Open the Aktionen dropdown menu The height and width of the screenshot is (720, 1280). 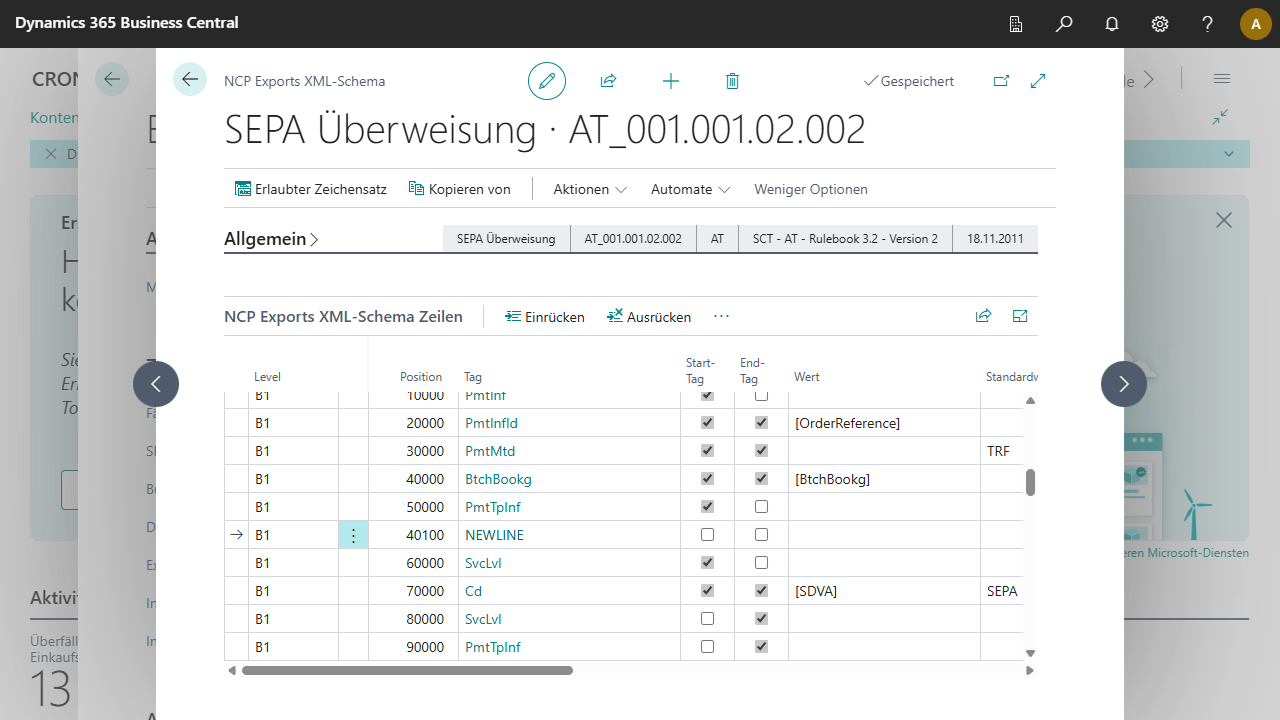point(590,189)
